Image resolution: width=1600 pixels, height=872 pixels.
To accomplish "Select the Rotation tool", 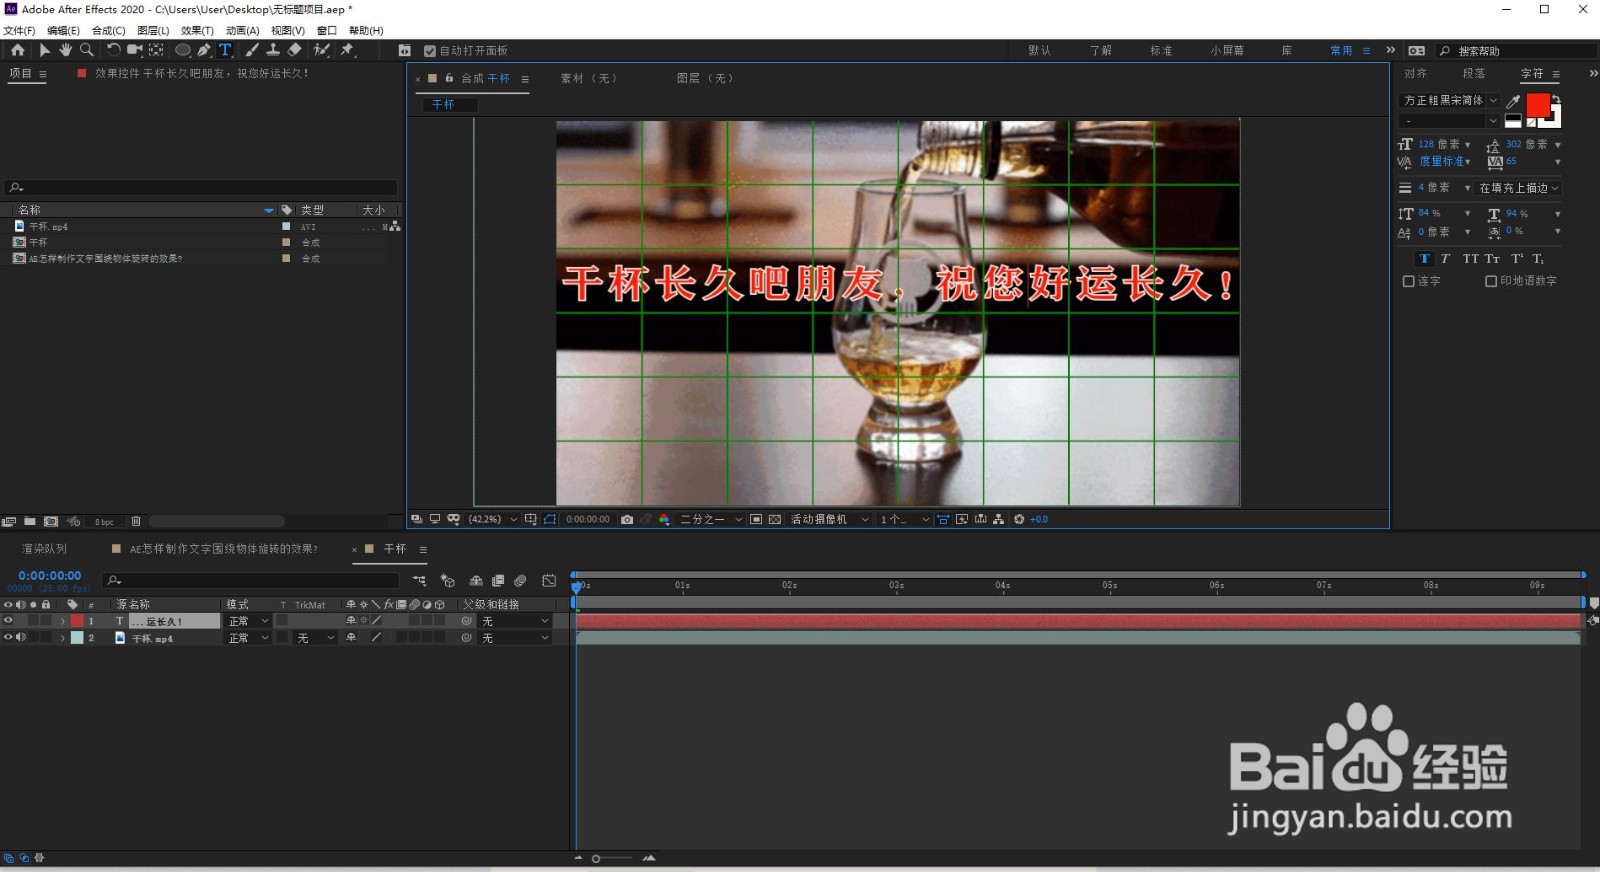I will pyautogui.click(x=113, y=50).
